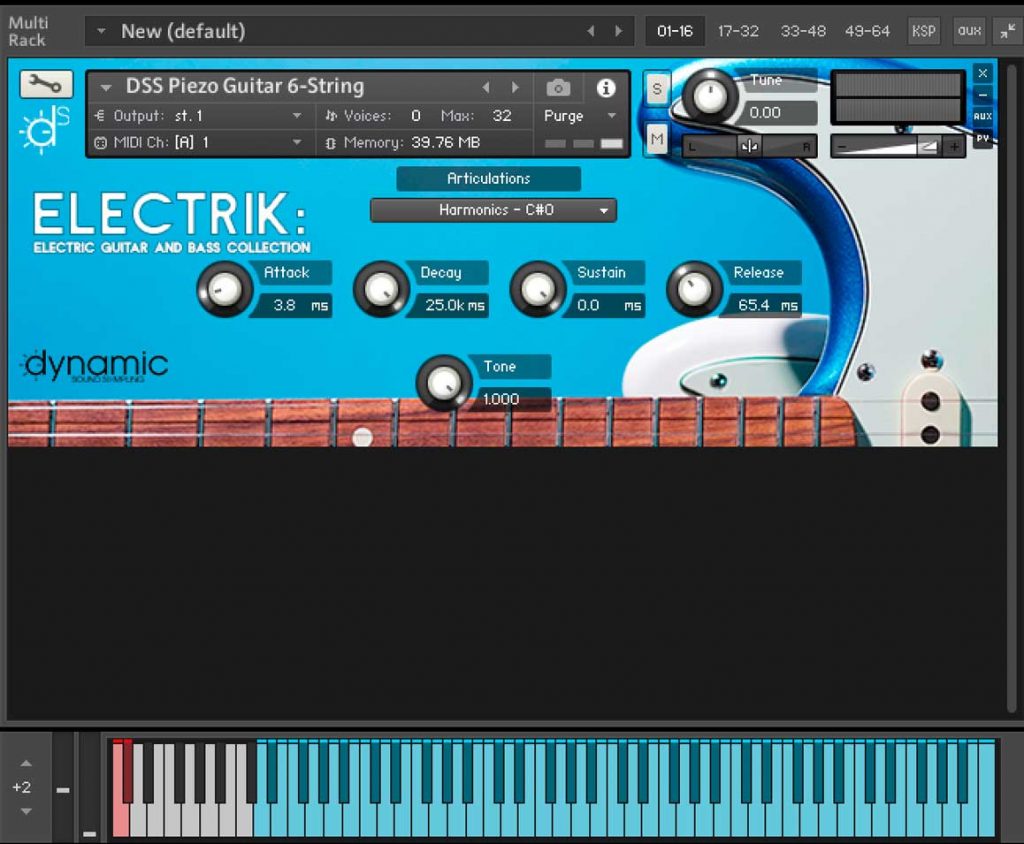Image resolution: width=1024 pixels, height=844 pixels.
Task: Open instrument edit mode with wrench icon
Action: [46, 84]
